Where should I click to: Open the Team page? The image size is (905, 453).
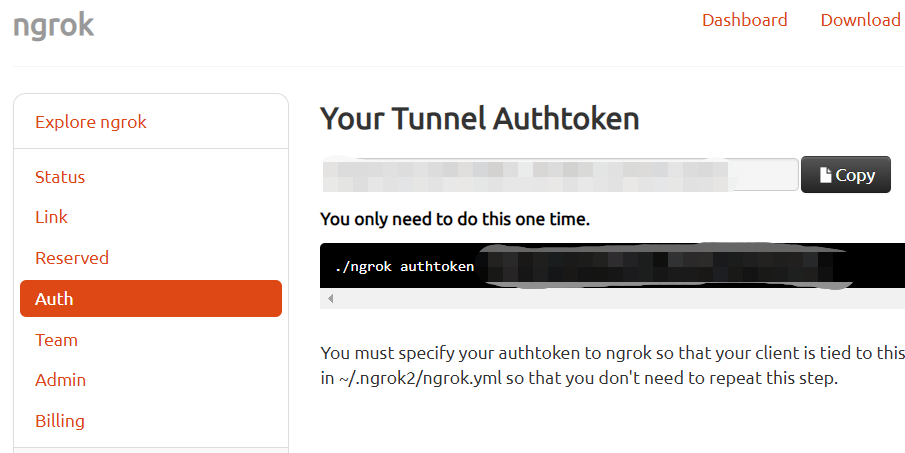click(x=56, y=340)
